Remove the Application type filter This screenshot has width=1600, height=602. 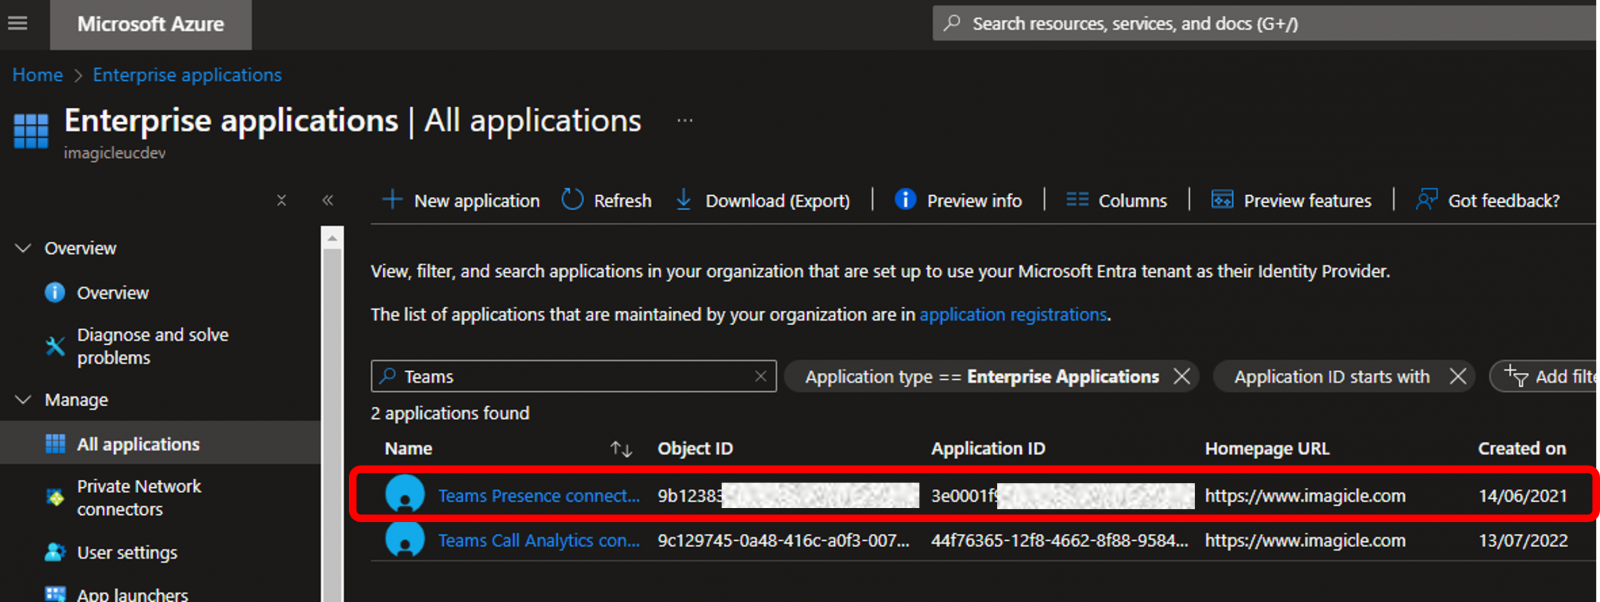click(1182, 376)
